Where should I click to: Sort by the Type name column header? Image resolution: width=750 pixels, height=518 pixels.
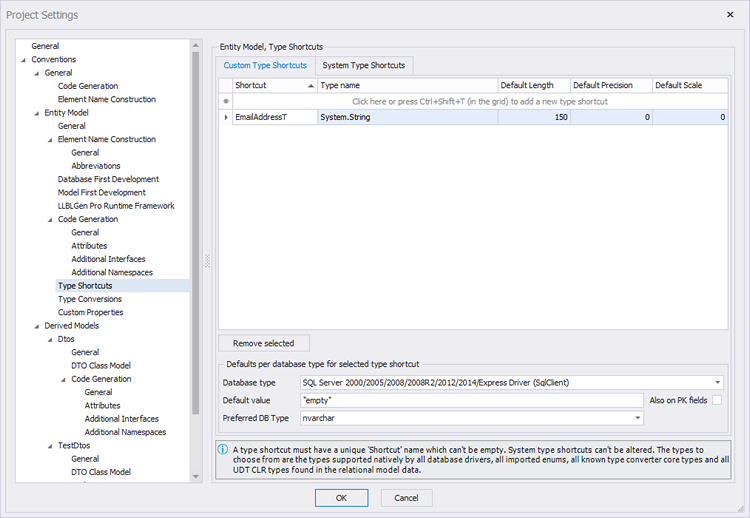pos(408,85)
